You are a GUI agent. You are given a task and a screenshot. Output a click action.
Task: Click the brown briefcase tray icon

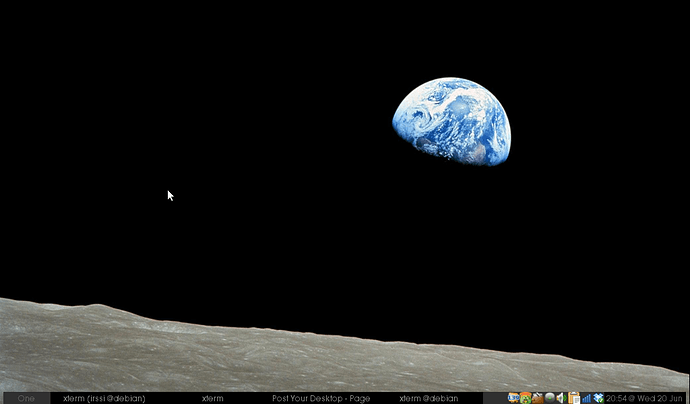[537, 398]
